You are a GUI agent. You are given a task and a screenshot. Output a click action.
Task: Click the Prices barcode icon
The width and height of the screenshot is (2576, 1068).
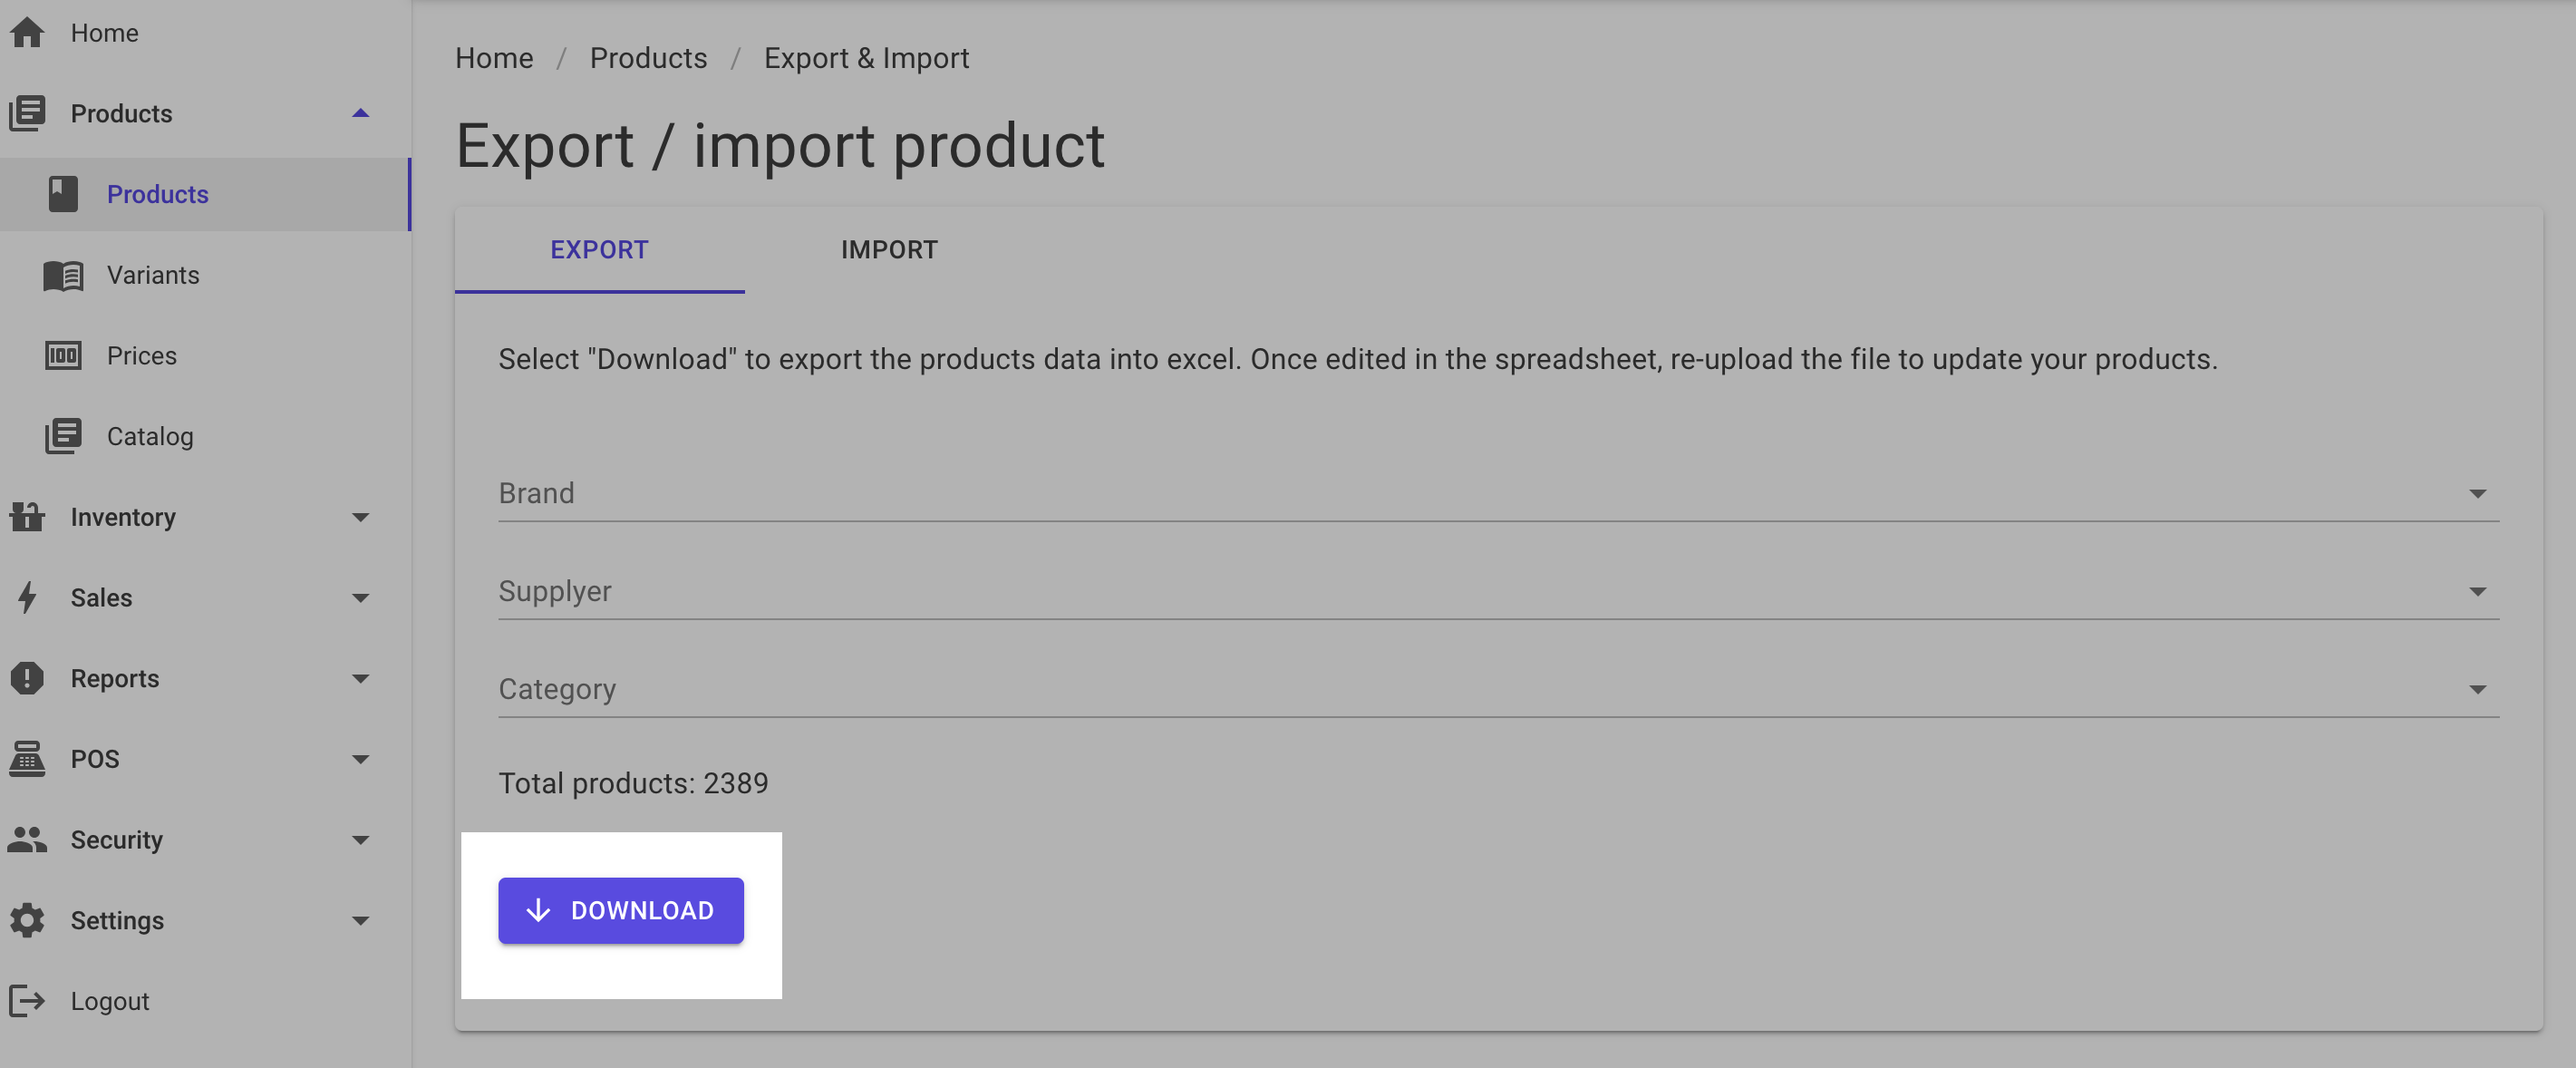click(63, 356)
